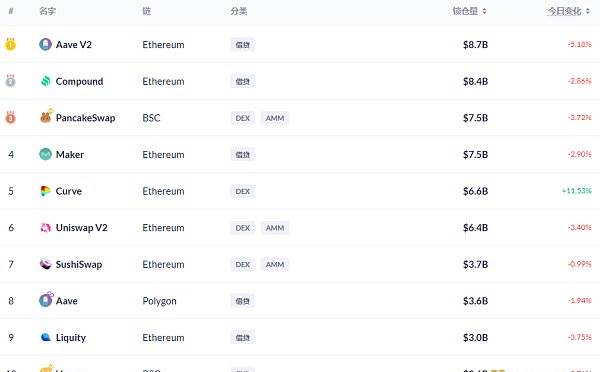The height and width of the screenshot is (372, 600).
Task: Click the SushiSwap logo icon
Action: click(x=46, y=264)
